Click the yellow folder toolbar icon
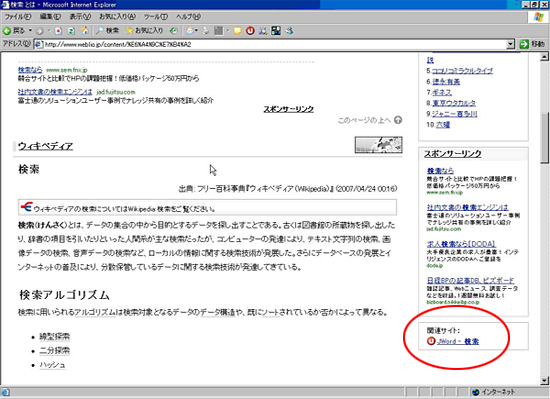 click(237, 31)
